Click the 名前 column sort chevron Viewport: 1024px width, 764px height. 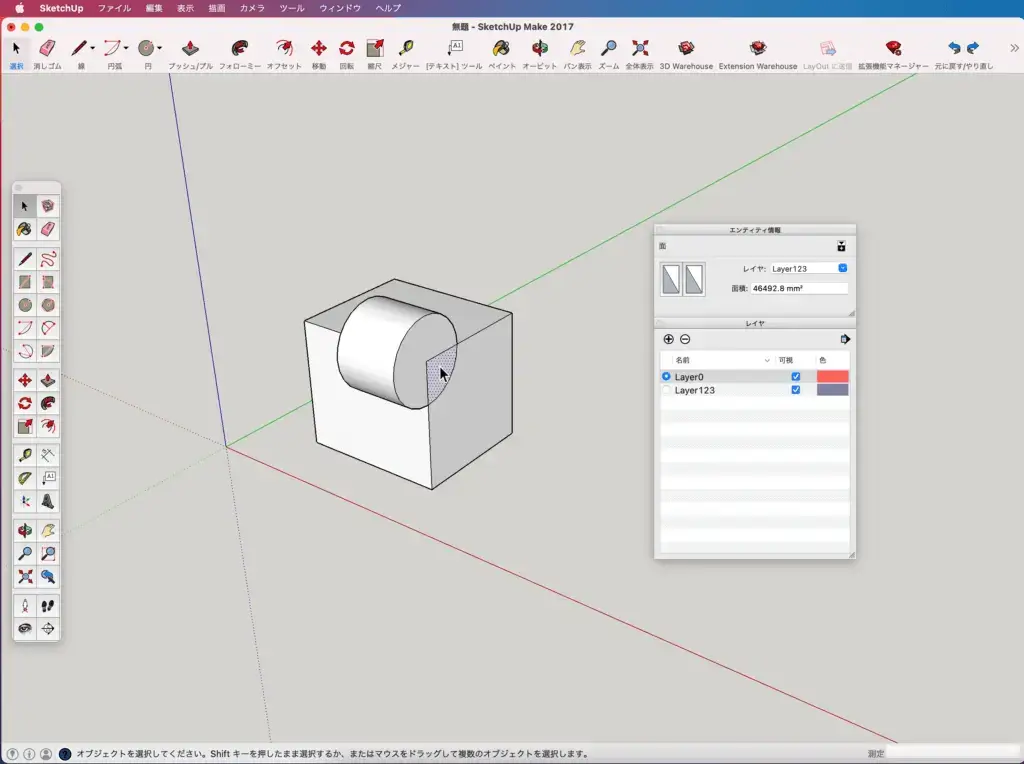[767, 360]
